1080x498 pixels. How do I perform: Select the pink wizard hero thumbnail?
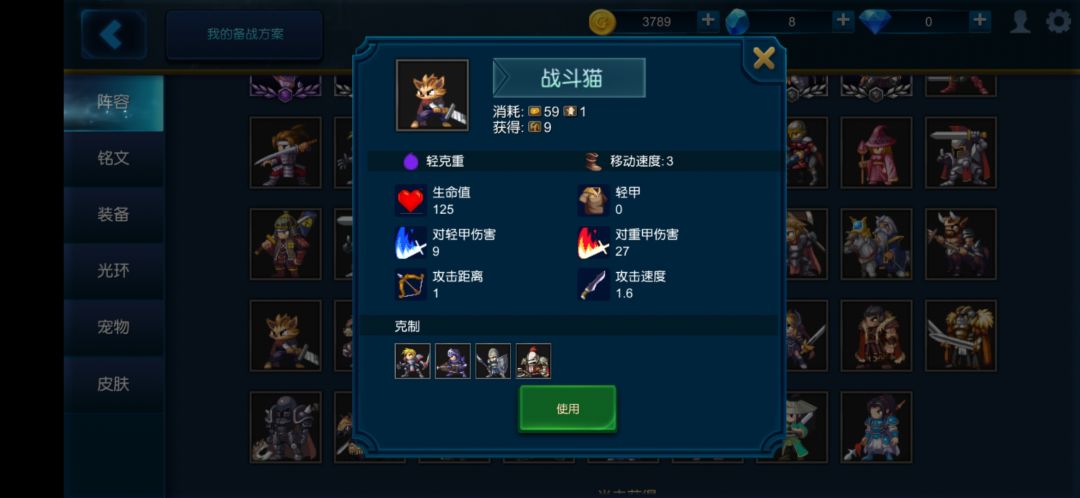876,152
